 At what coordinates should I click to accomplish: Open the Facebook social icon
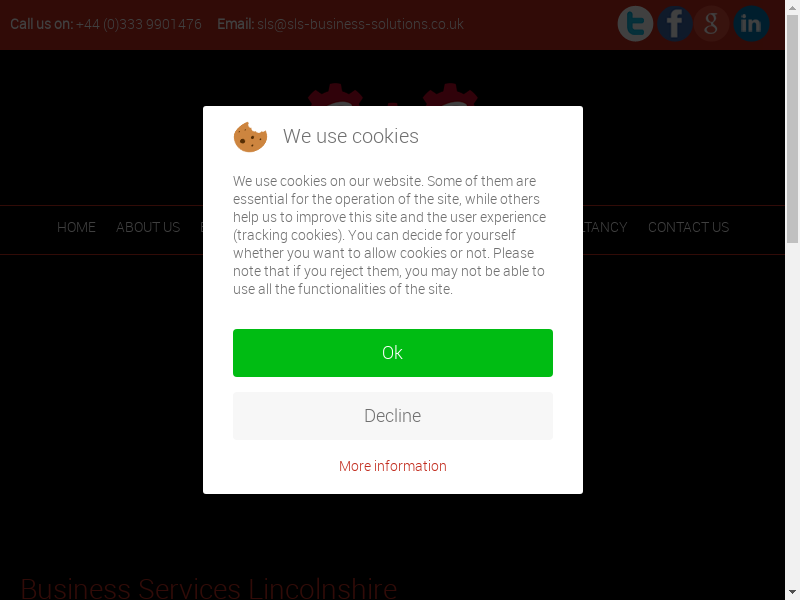(x=674, y=23)
